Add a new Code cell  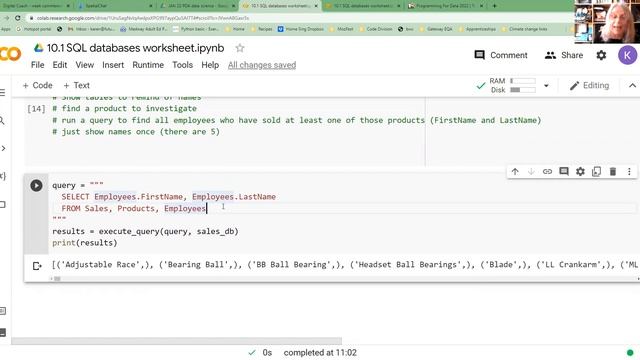[38, 85]
